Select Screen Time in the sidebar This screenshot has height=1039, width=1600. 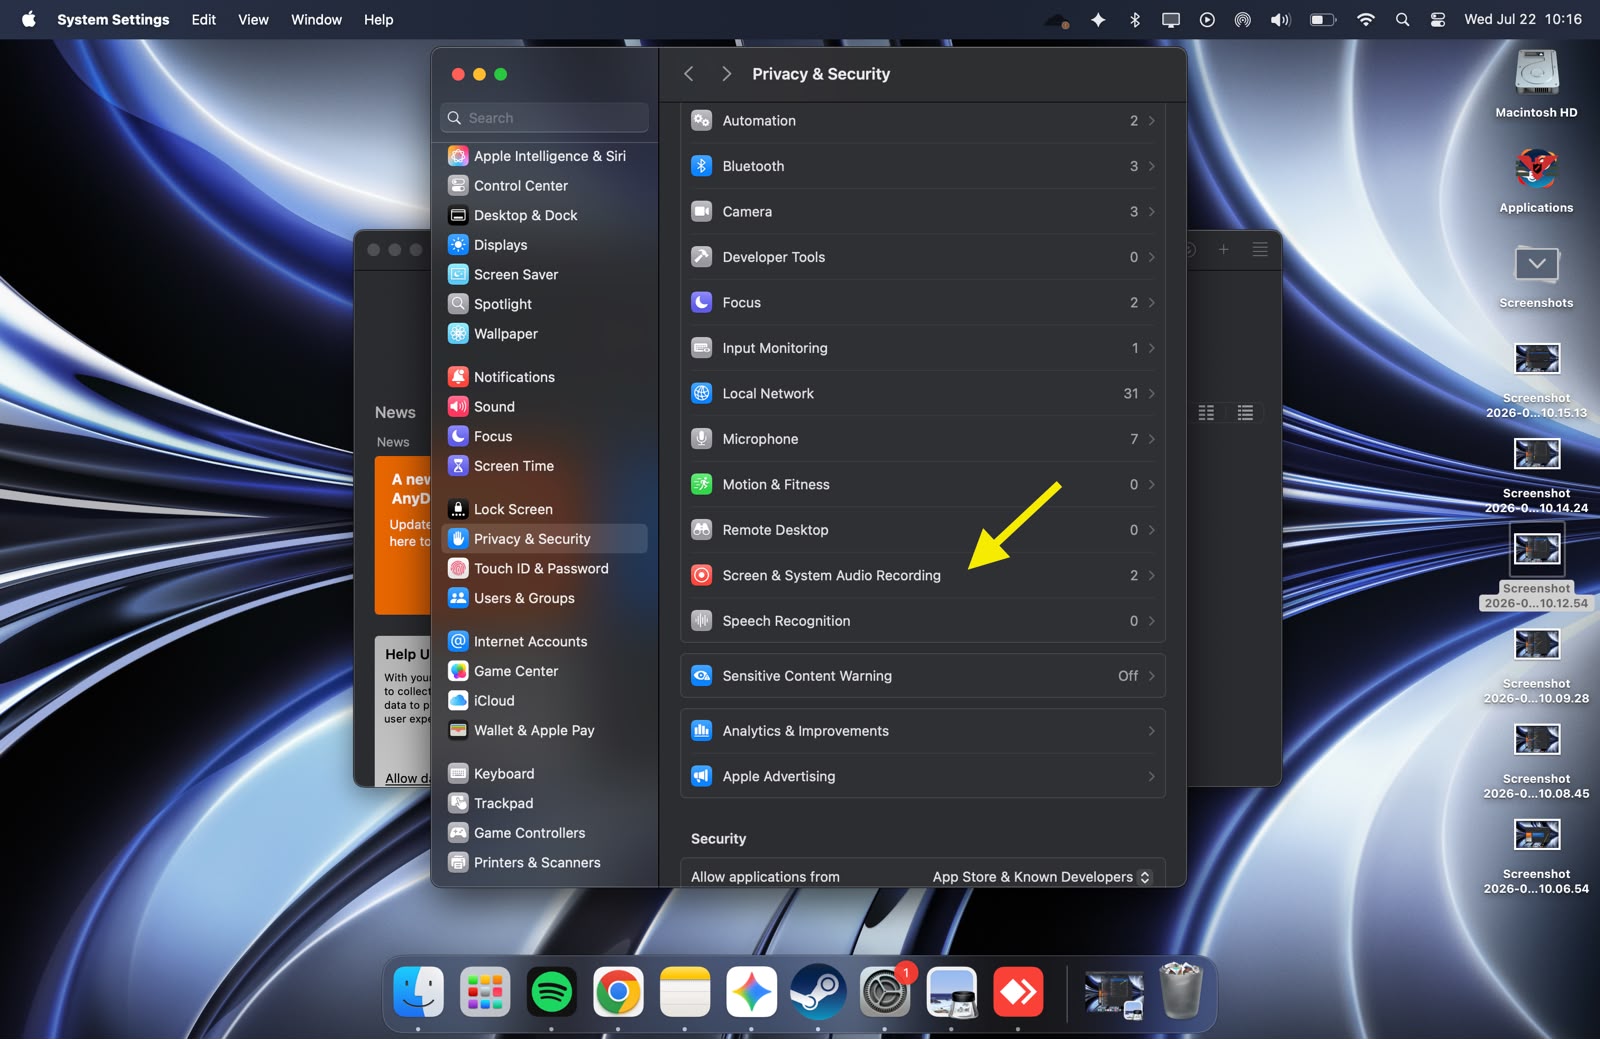tap(544, 466)
